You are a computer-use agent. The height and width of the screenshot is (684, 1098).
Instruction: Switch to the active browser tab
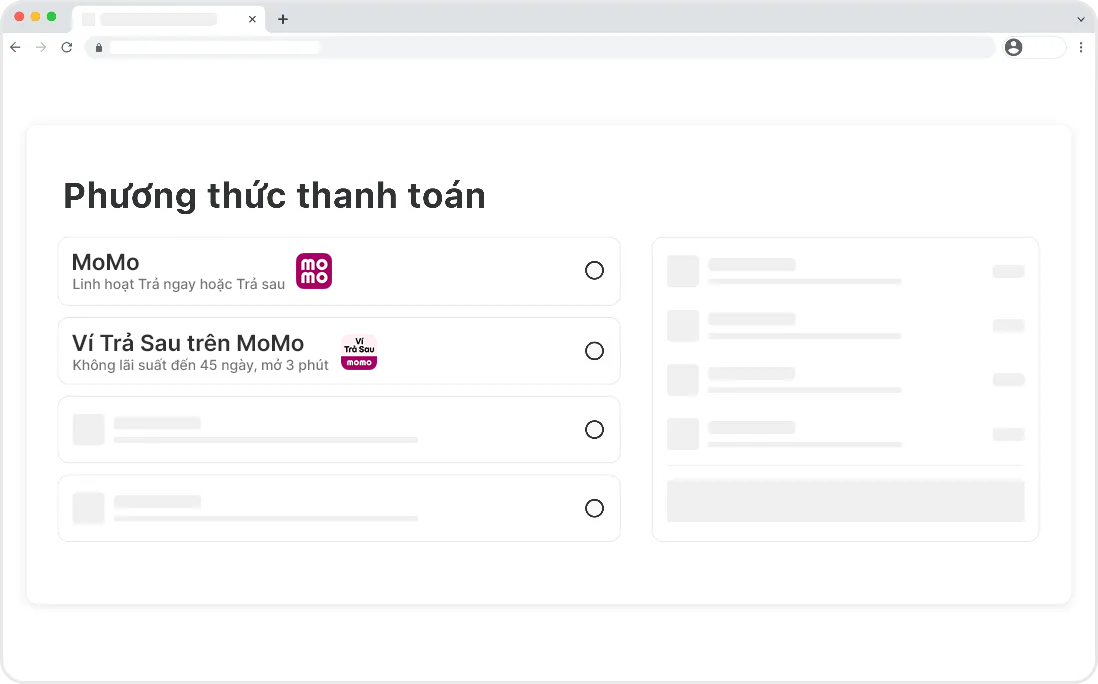(x=160, y=19)
